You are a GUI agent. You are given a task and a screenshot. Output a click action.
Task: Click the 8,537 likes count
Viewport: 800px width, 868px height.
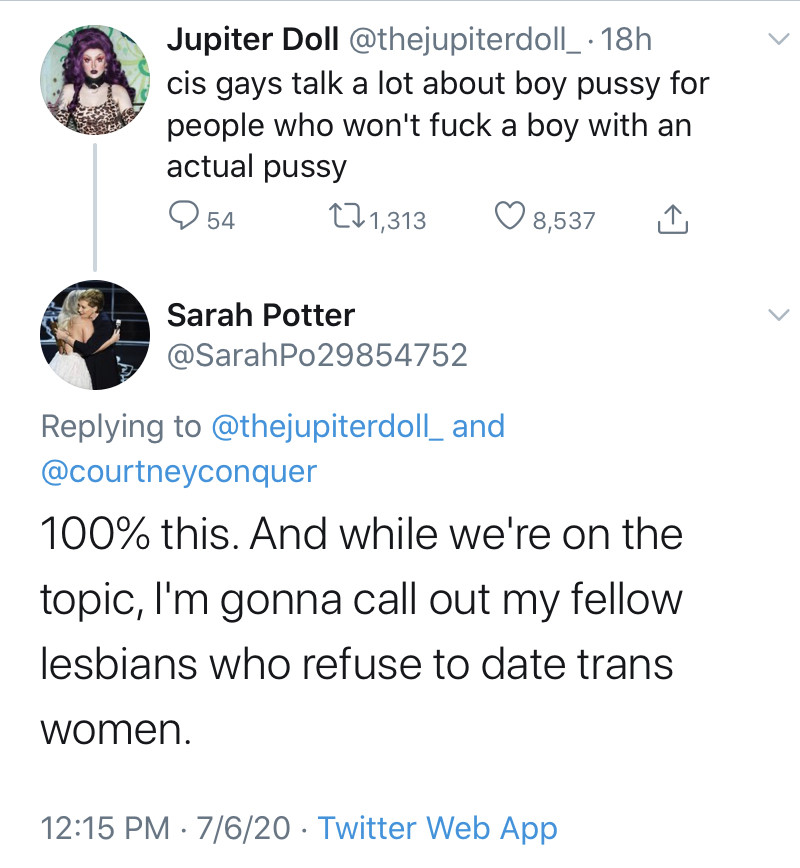click(x=564, y=220)
